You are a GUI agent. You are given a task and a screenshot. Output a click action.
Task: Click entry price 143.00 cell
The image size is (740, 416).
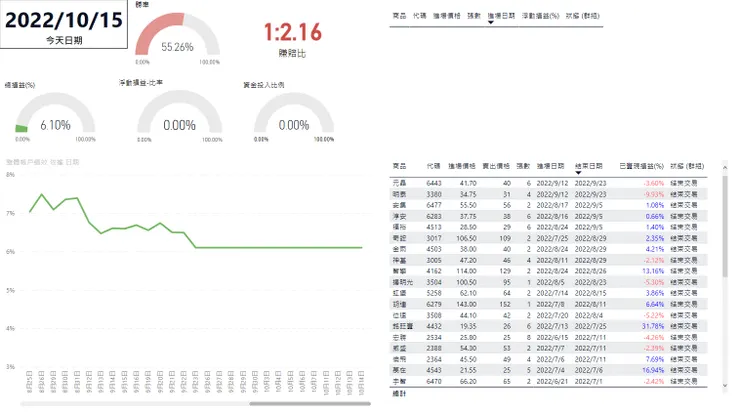click(466, 304)
